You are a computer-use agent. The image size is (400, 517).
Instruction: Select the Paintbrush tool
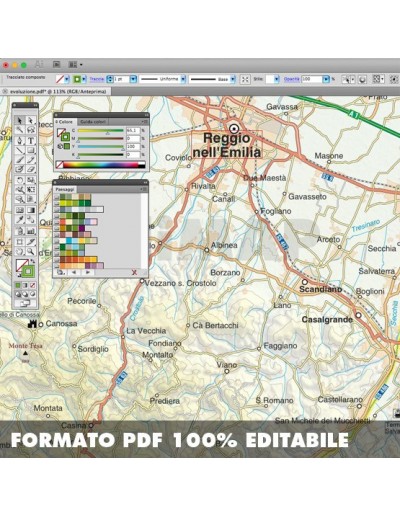tap(20, 160)
